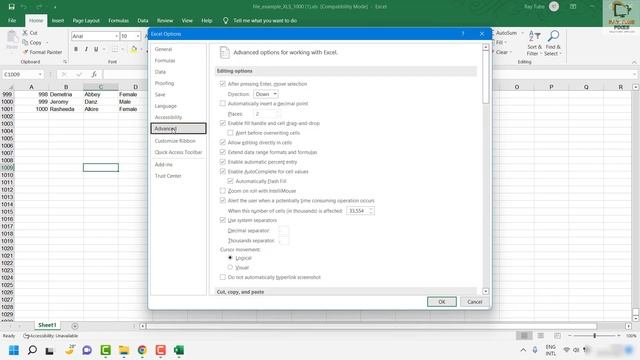
Task: Open the font name dropdown
Action: point(116,36)
